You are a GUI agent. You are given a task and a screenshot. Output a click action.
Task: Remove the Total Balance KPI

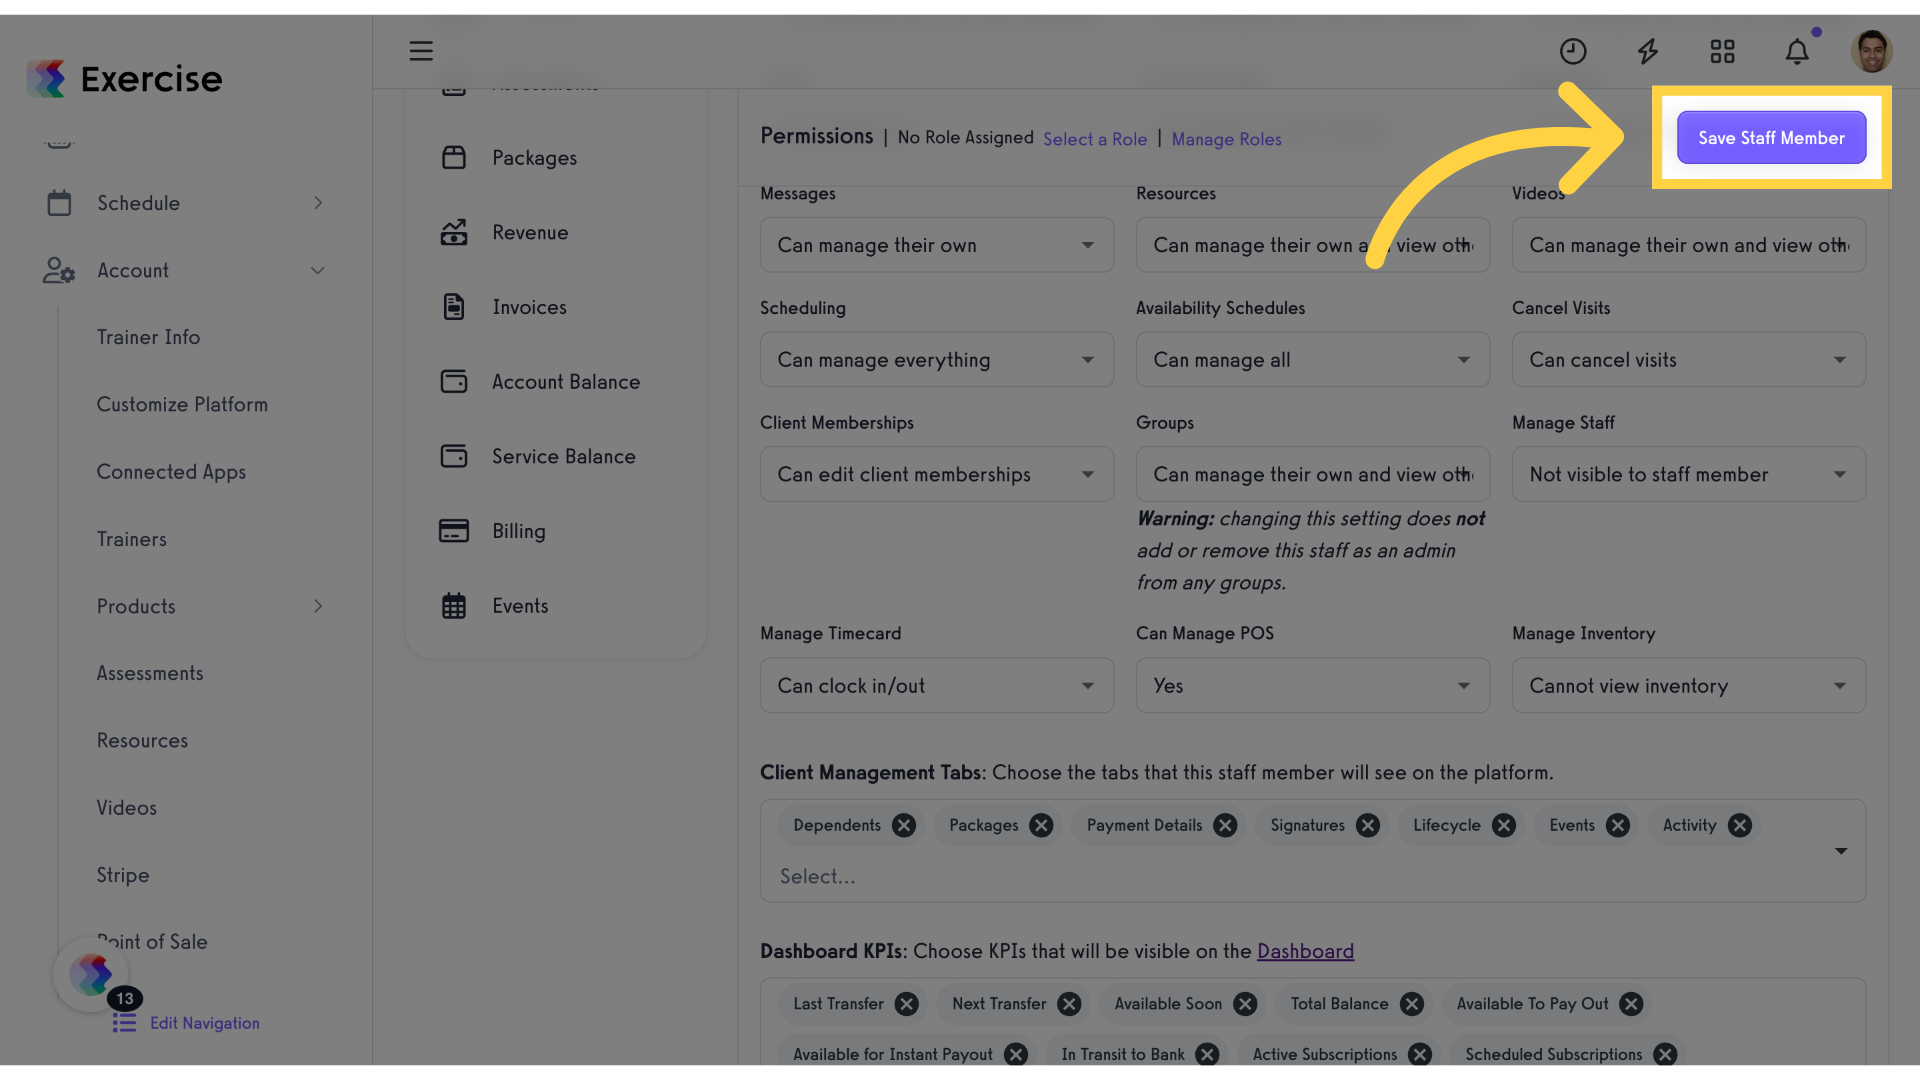pyautogui.click(x=1412, y=1004)
